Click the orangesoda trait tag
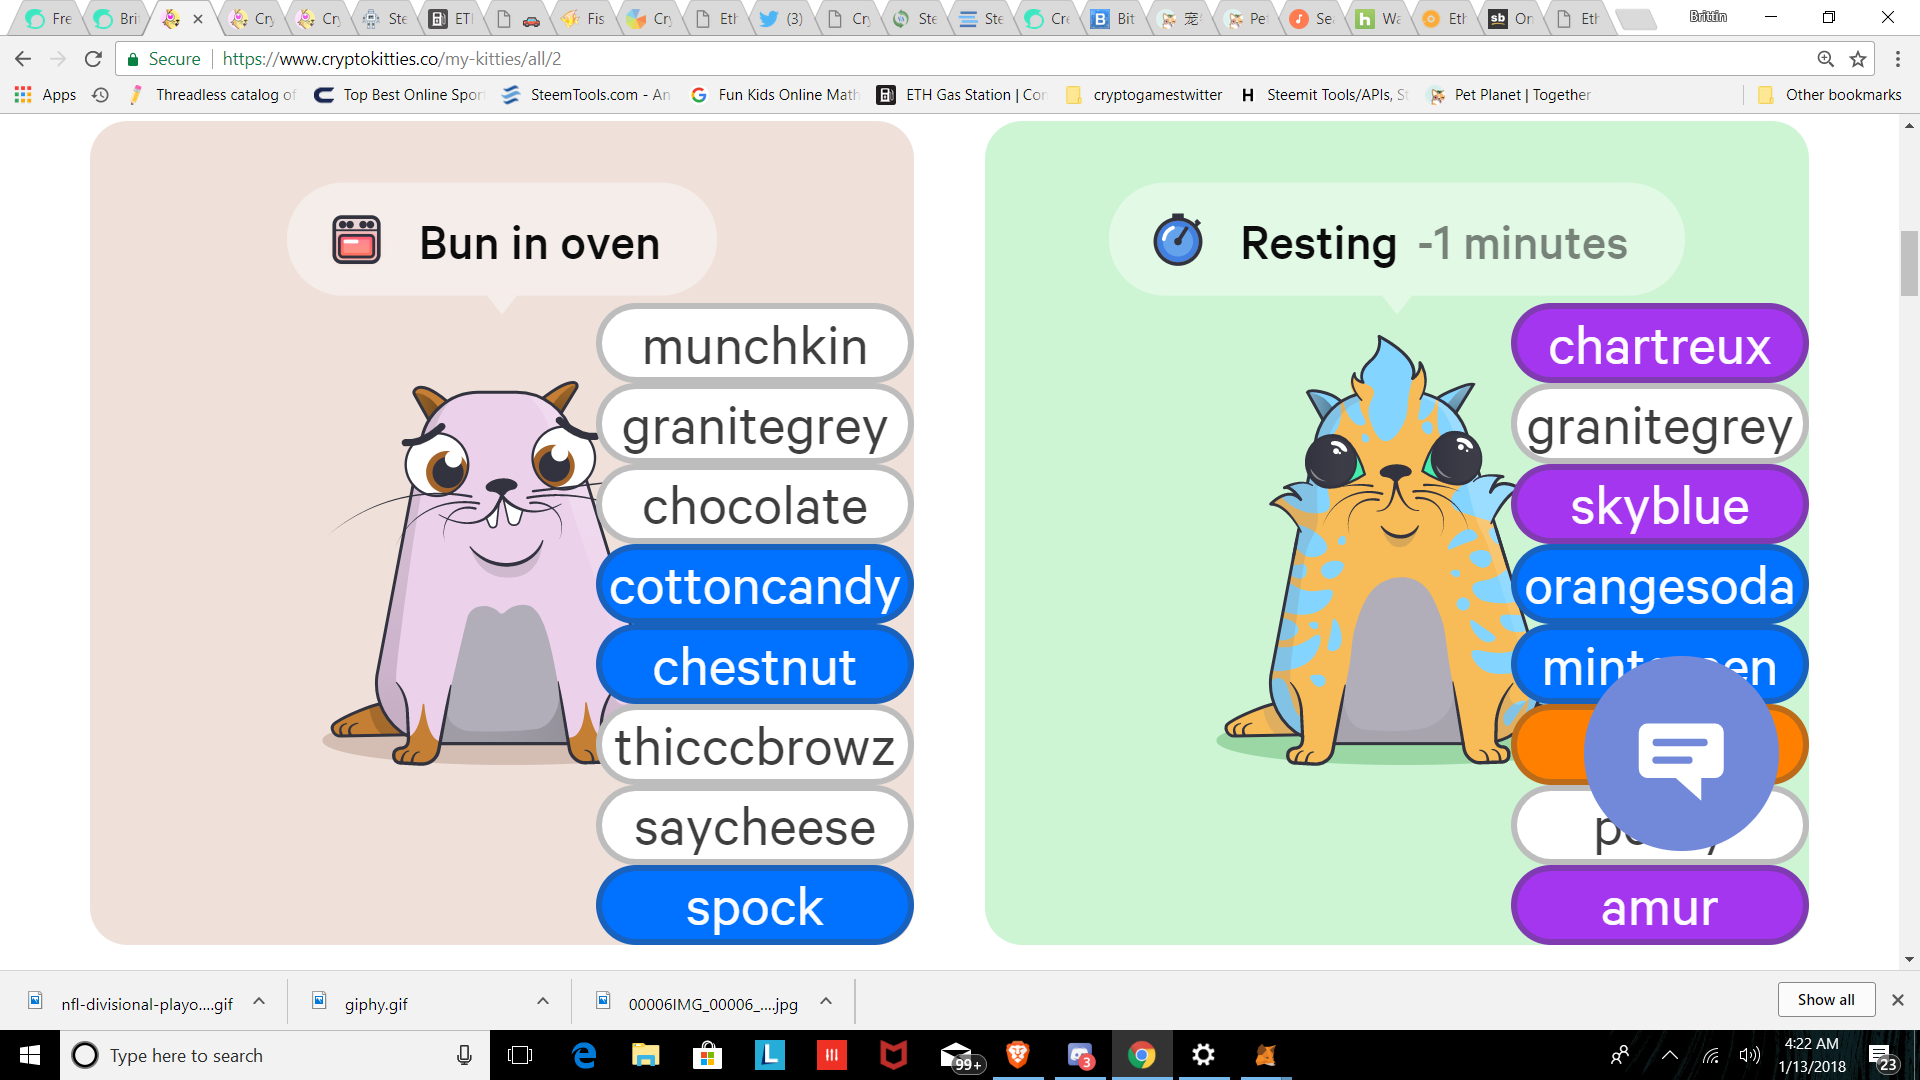 coord(1659,585)
